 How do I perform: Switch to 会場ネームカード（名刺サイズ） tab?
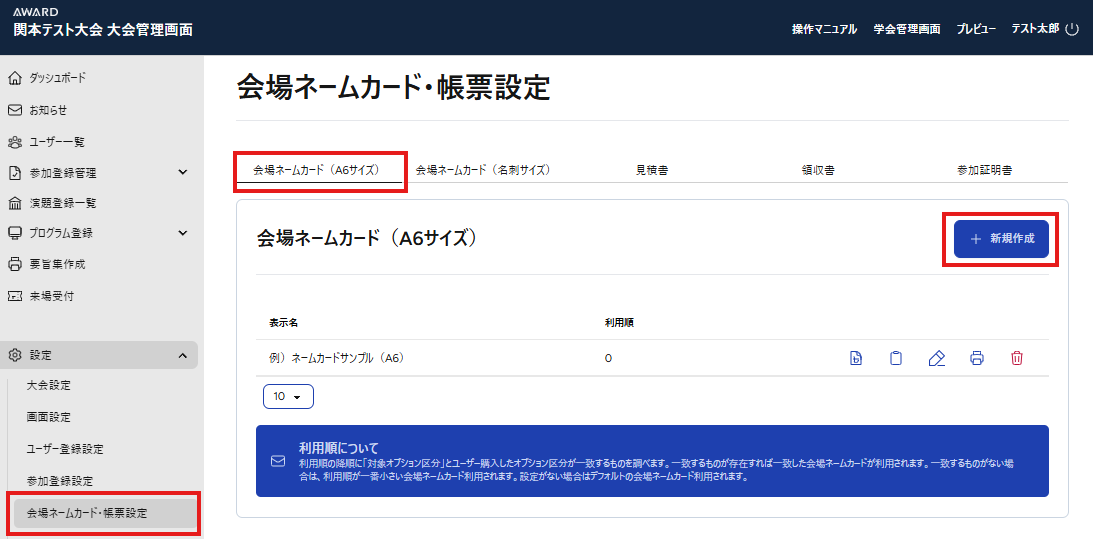click(483, 170)
